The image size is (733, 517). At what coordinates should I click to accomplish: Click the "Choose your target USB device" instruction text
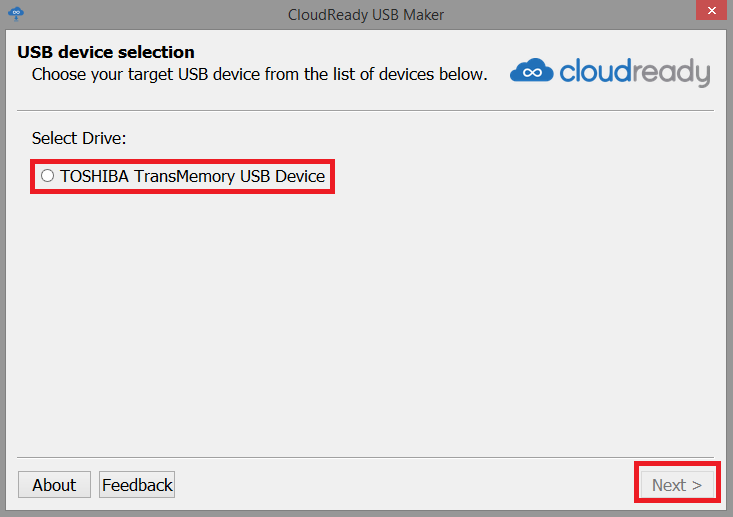pos(259,74)
